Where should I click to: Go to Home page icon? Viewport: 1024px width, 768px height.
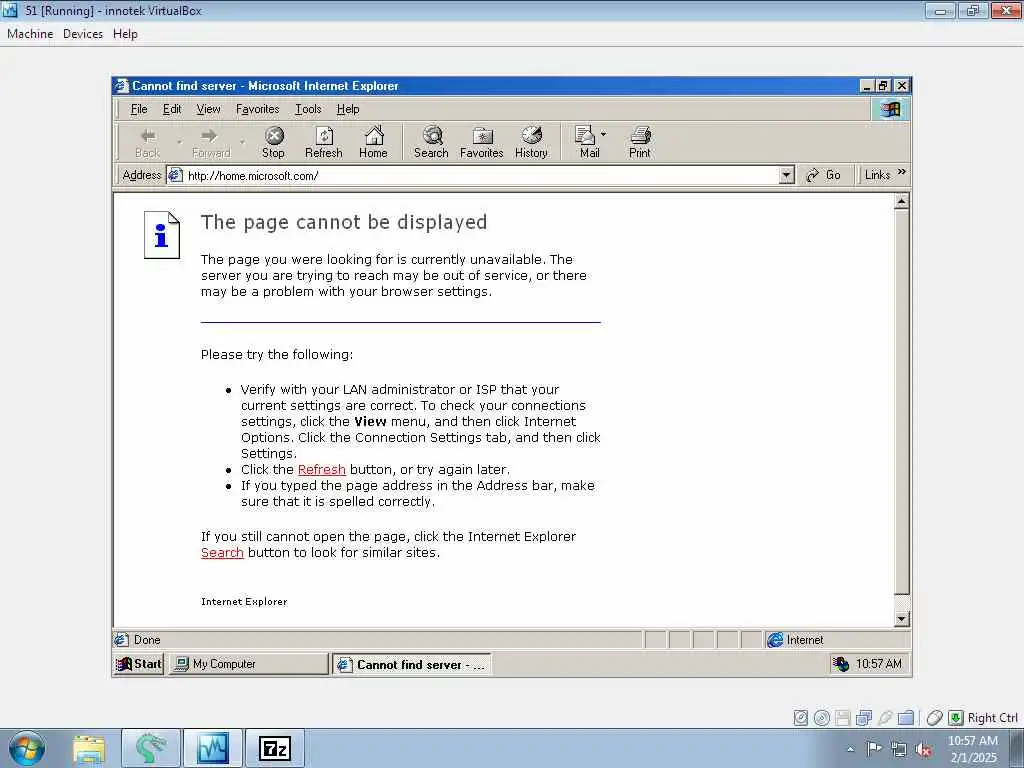pyautogui.click(x=374, y=143)
